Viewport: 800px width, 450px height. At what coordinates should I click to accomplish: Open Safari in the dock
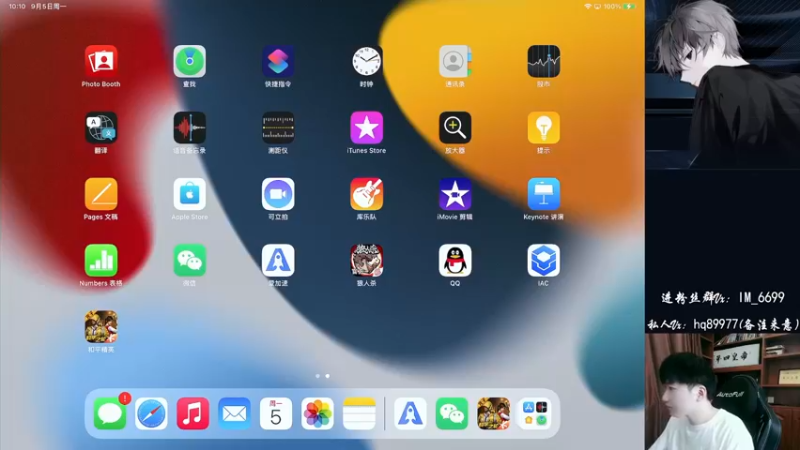152,413
